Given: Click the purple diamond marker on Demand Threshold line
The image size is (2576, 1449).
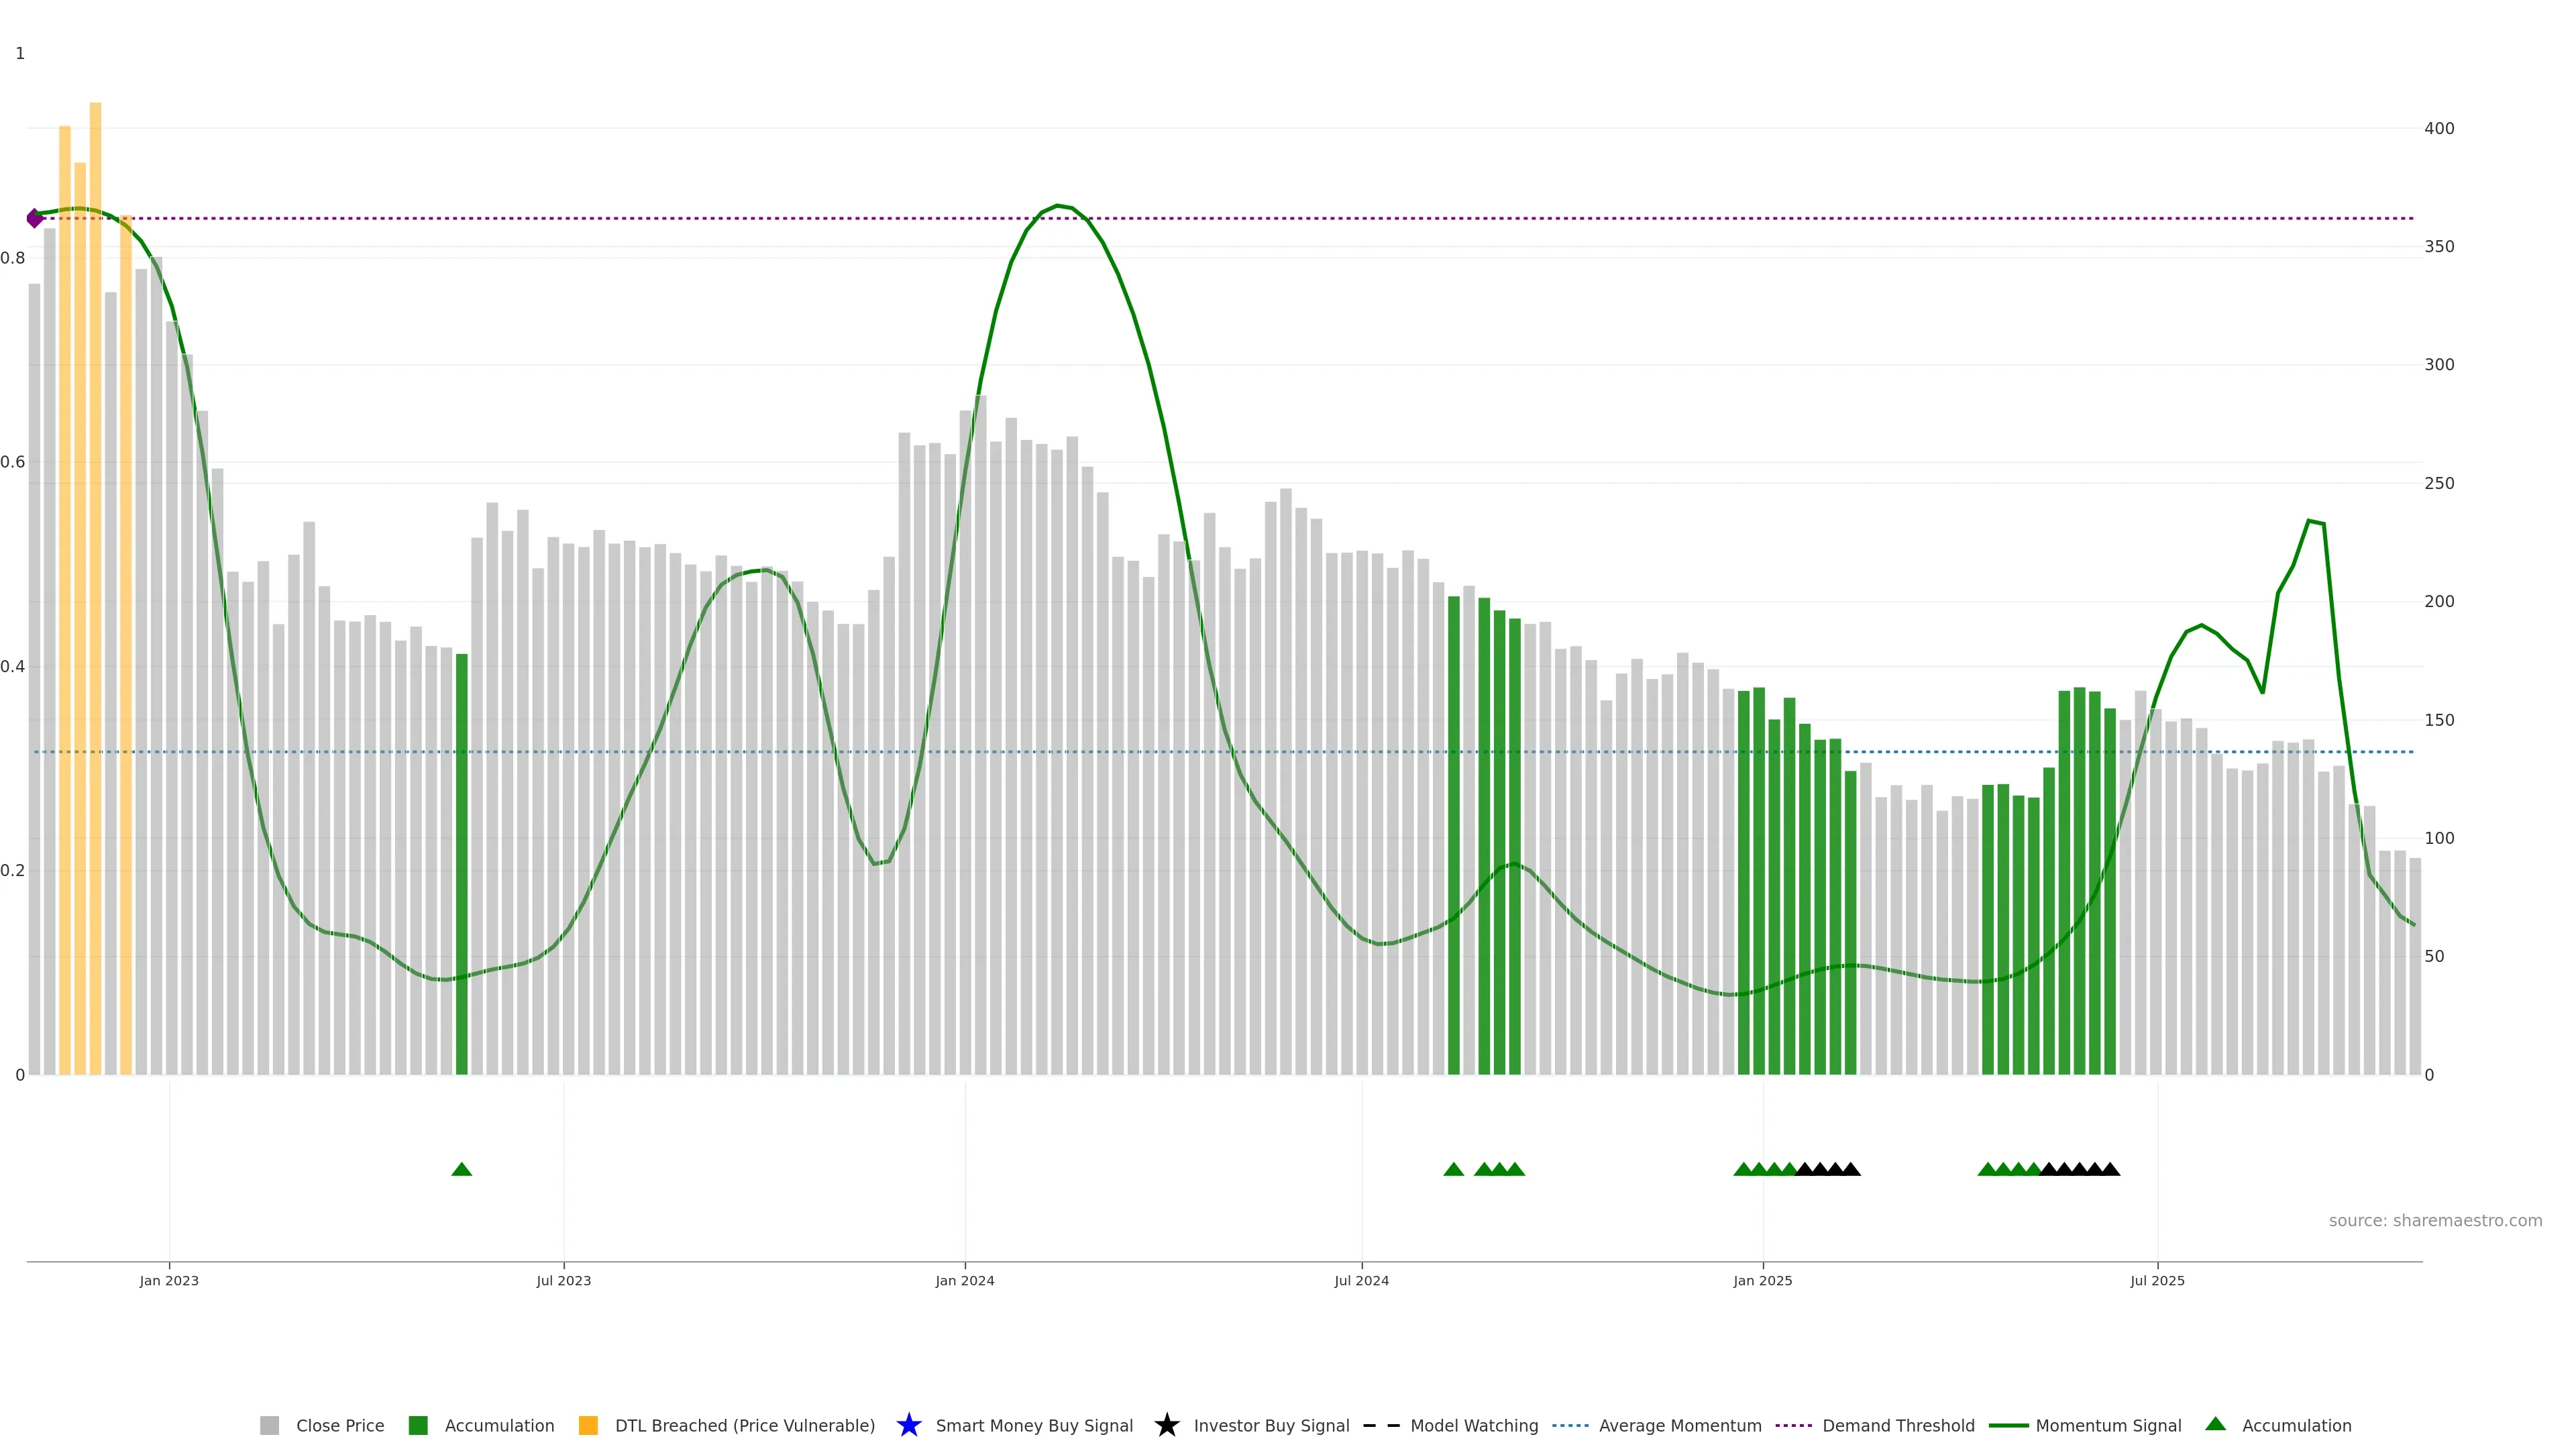Looking at the screenshot, I should (35, 218).
